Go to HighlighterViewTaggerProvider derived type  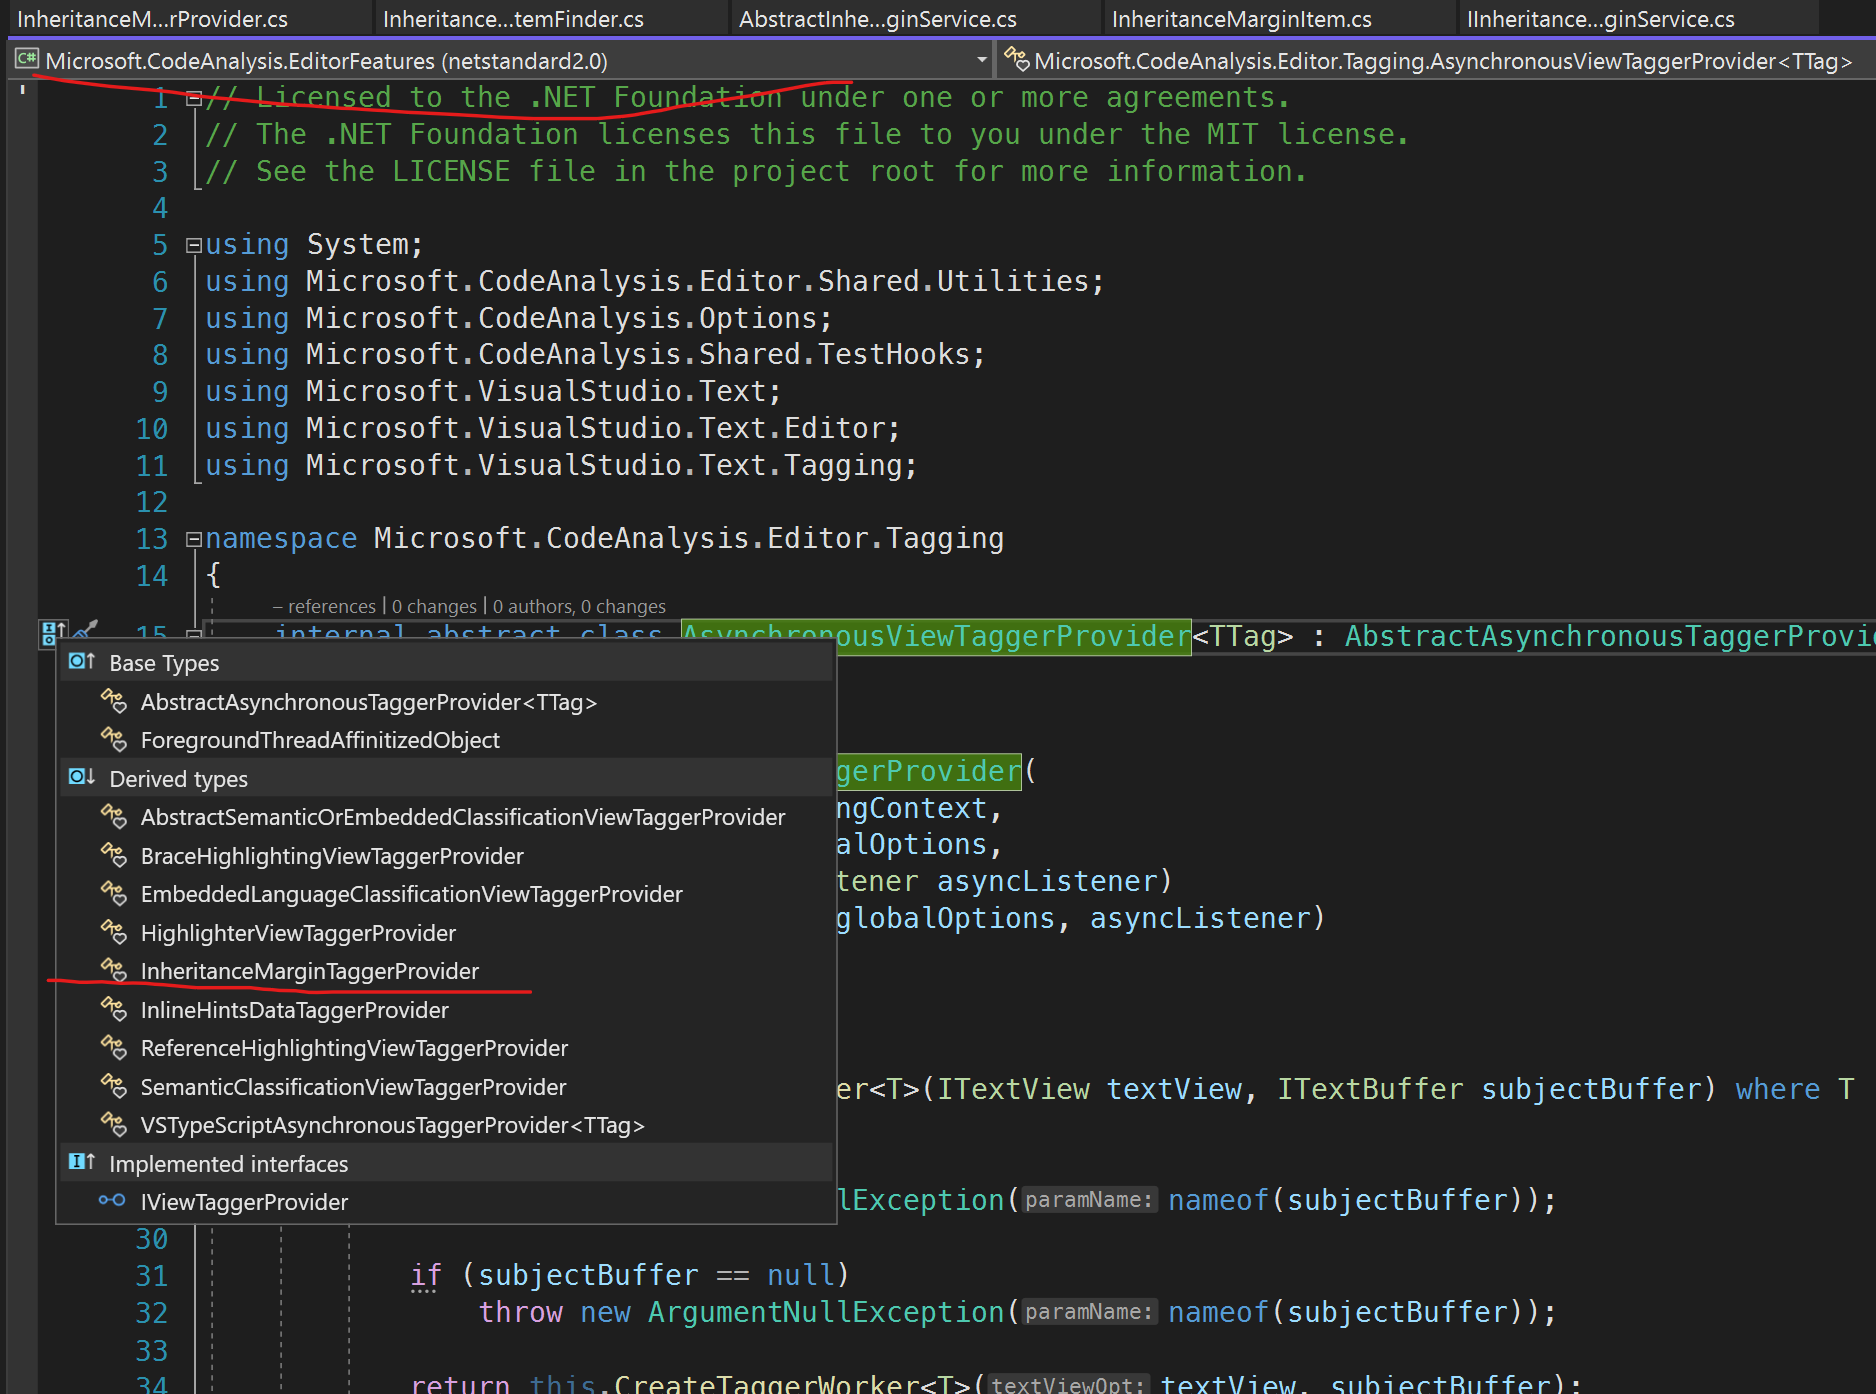coord(298,933)
